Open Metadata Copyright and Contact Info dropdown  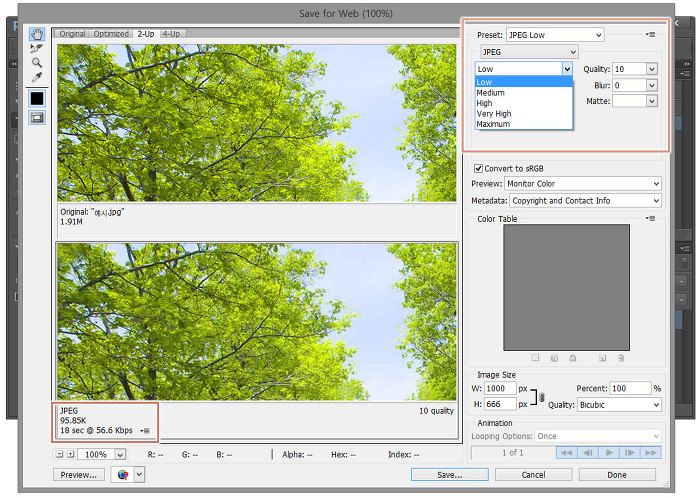click(x=585, y=201)
